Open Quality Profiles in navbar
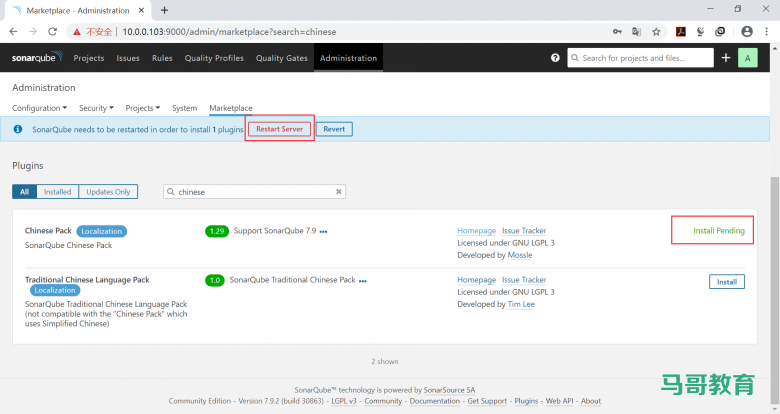This screenshot has height=414, width=780. click(x=214, y=58)
